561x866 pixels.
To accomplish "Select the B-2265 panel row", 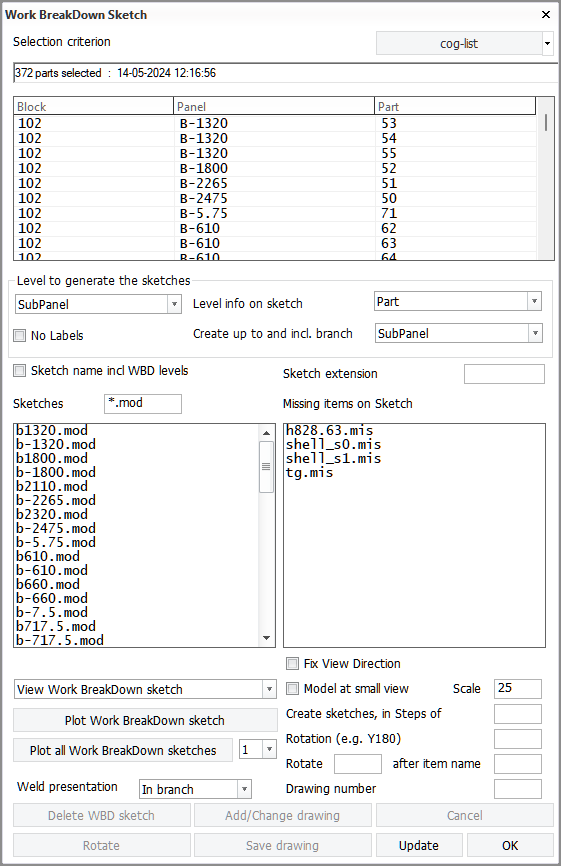I will 275,183.
